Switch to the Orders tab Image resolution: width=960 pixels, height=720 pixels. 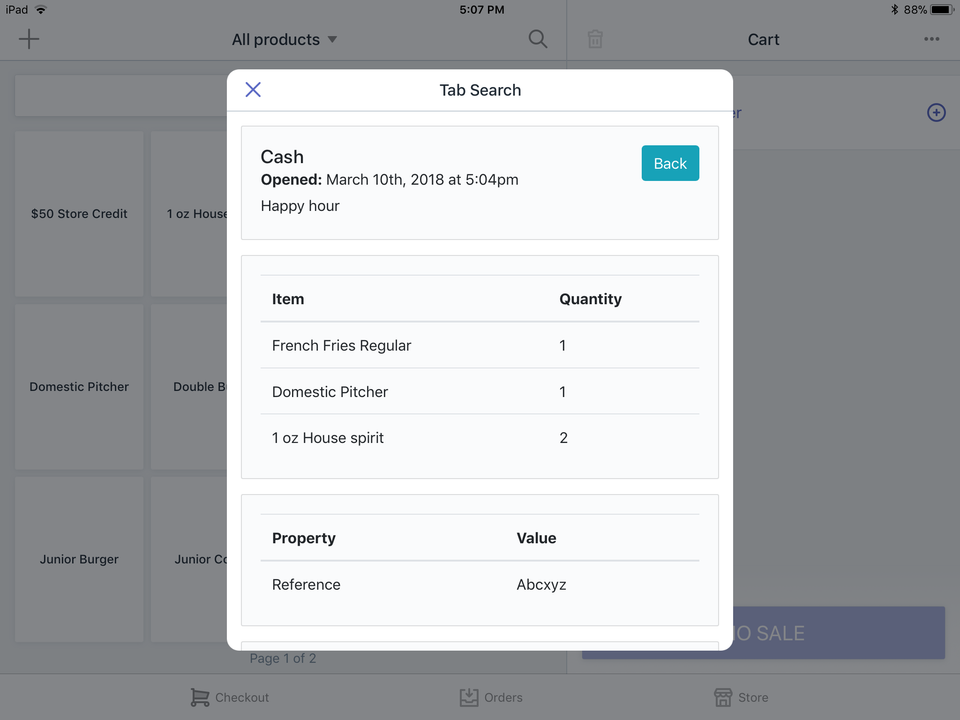[491, 697]
